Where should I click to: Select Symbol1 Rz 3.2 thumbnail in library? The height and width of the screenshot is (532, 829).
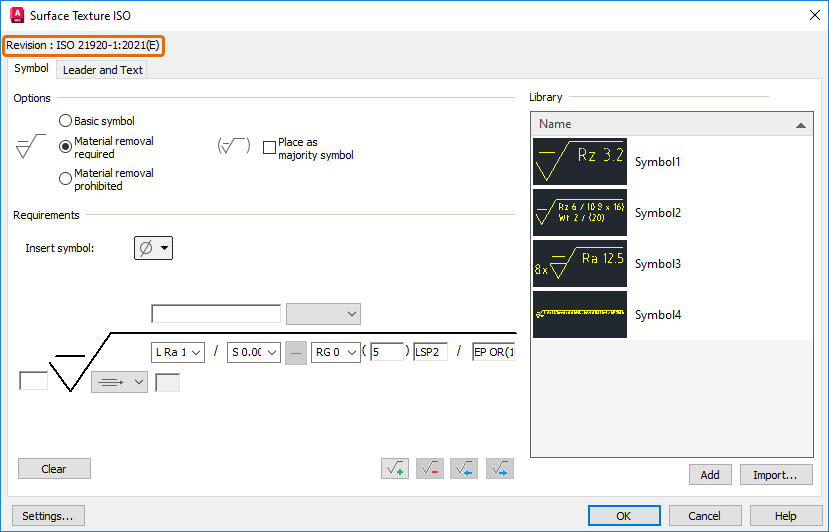pos(580,162)
